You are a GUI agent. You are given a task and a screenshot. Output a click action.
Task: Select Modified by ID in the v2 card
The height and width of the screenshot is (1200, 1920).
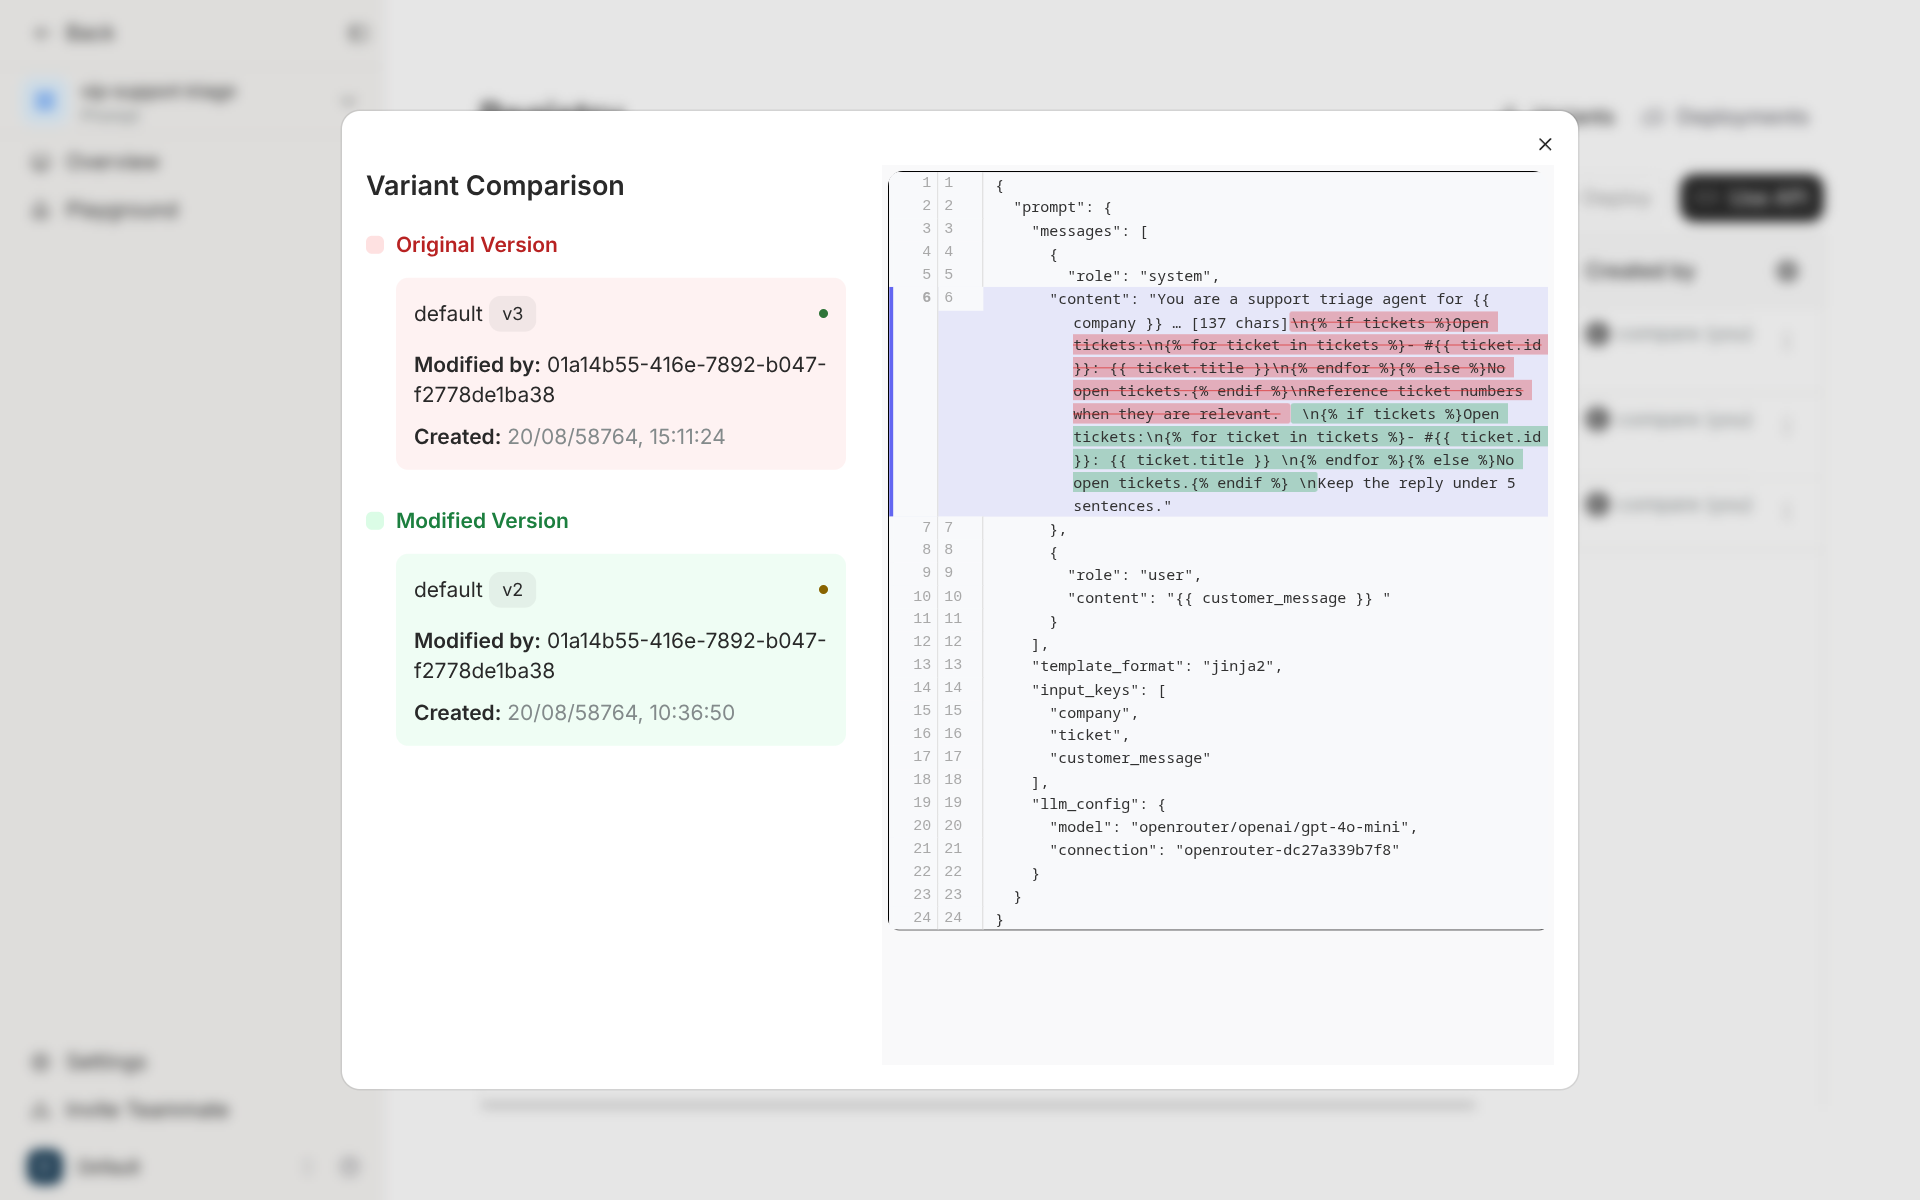pyautogui.click(x=620, y=656)
